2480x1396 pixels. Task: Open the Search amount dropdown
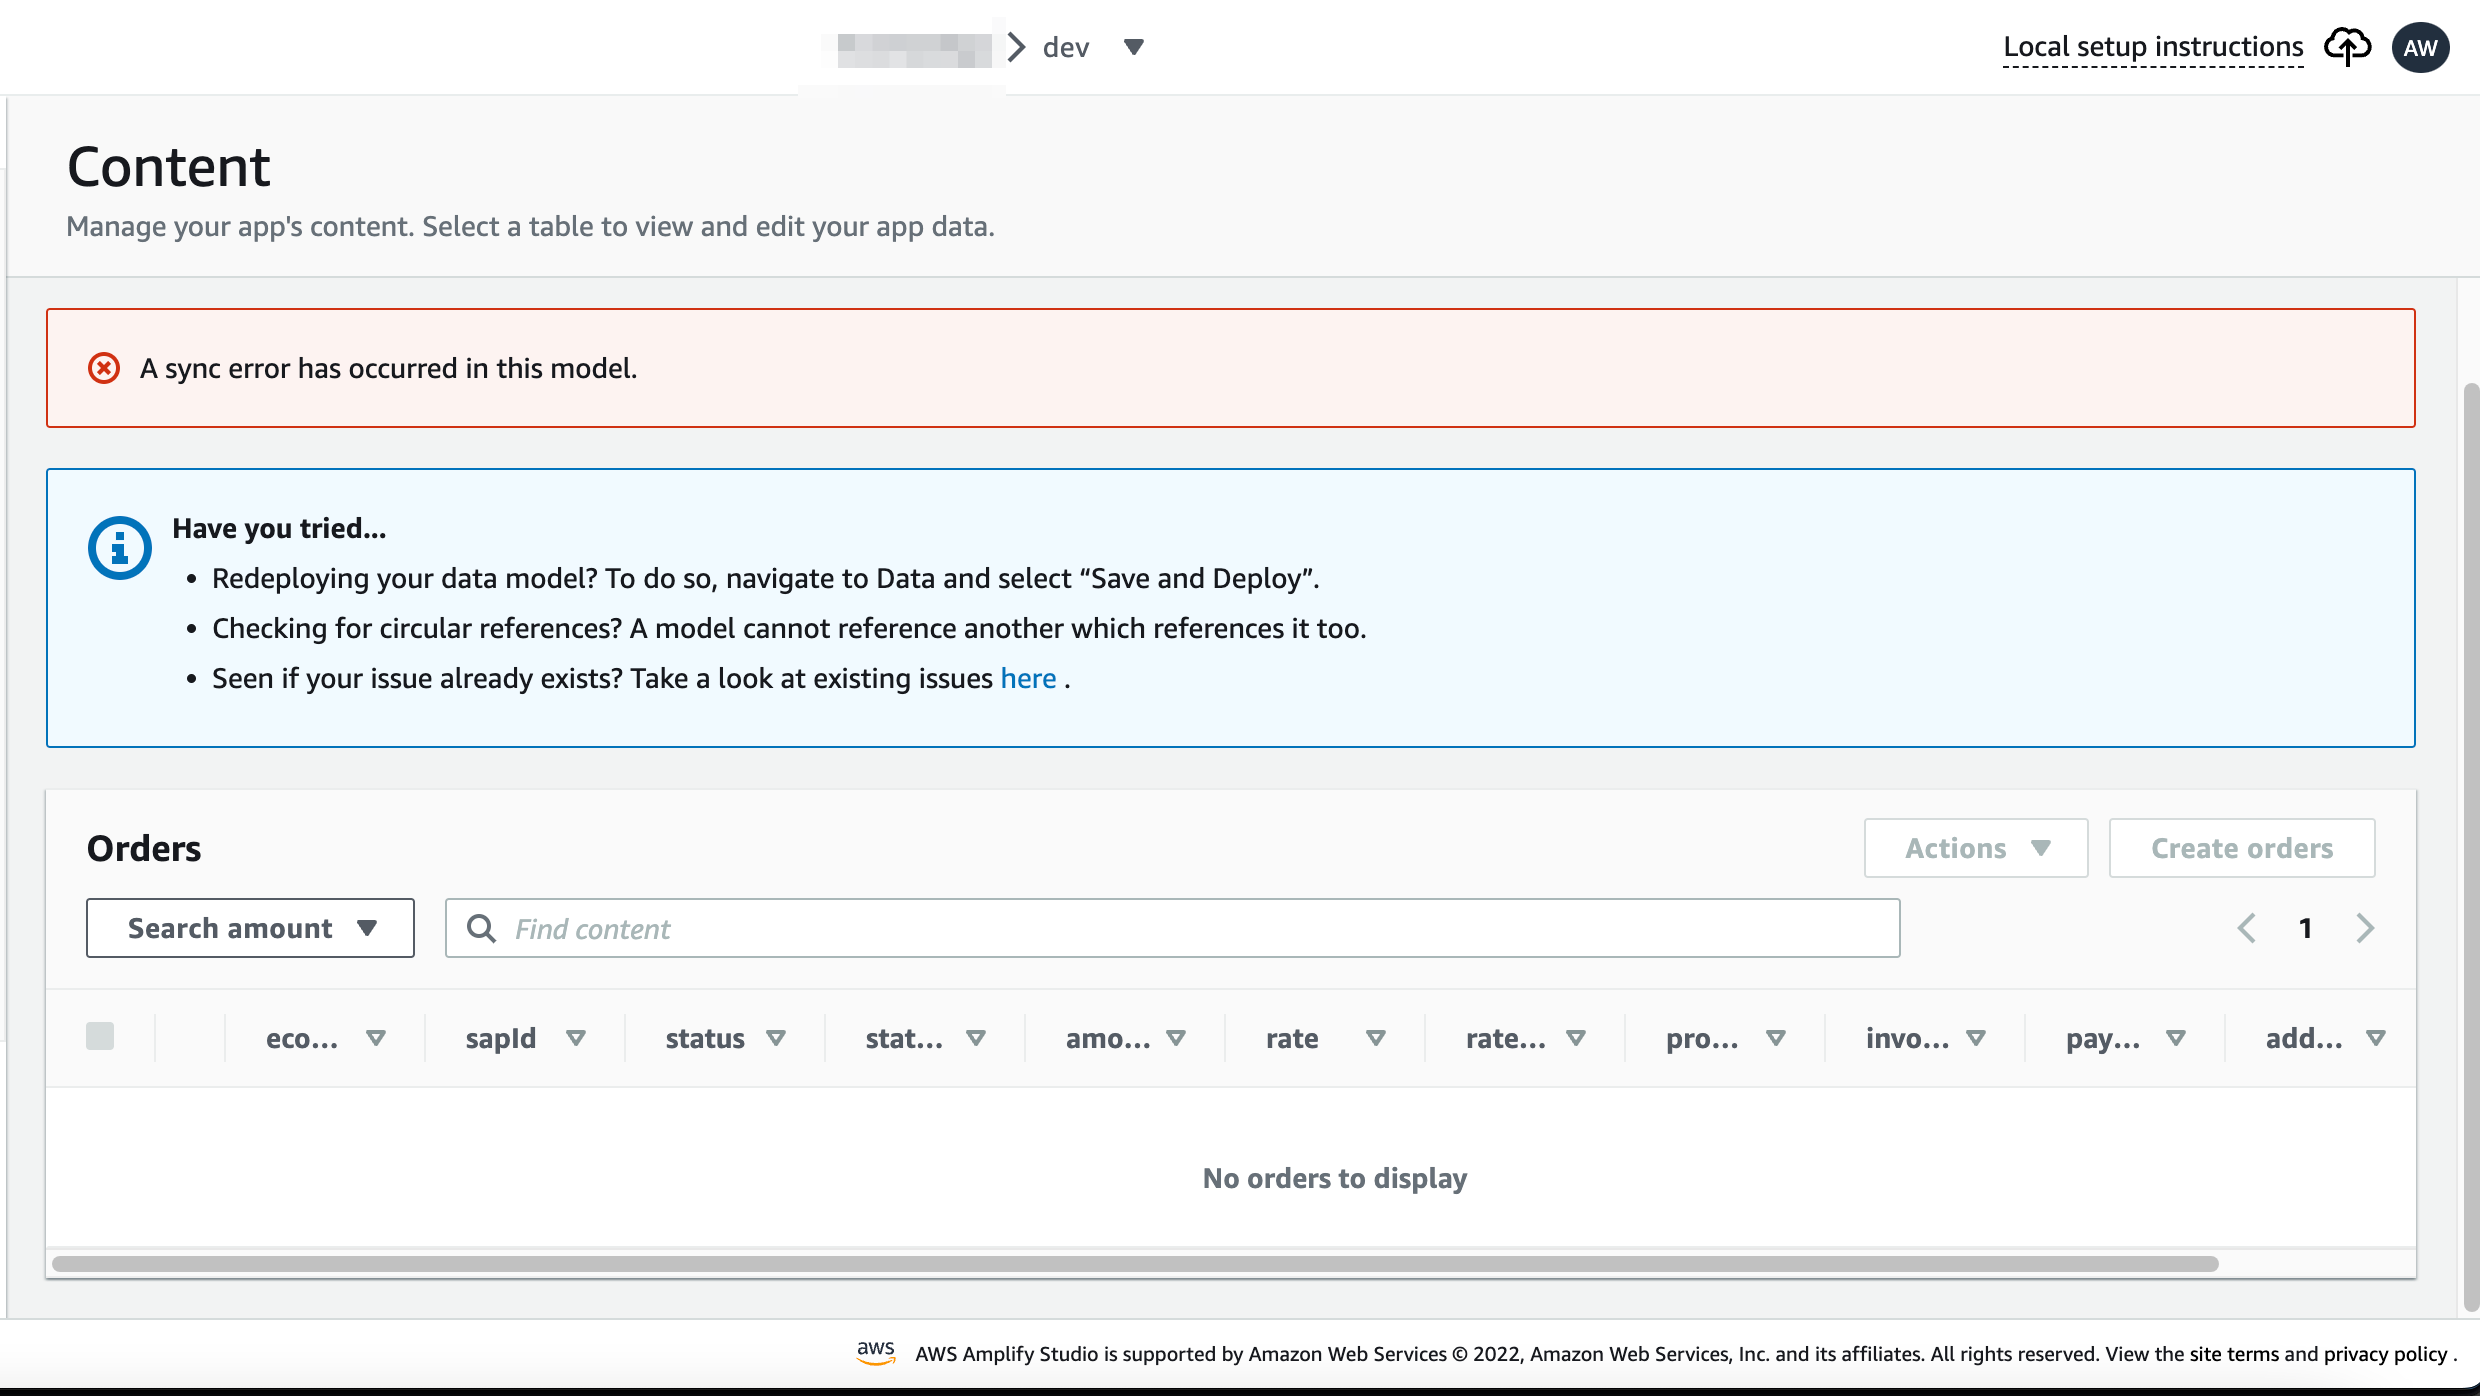click(249, 928)
